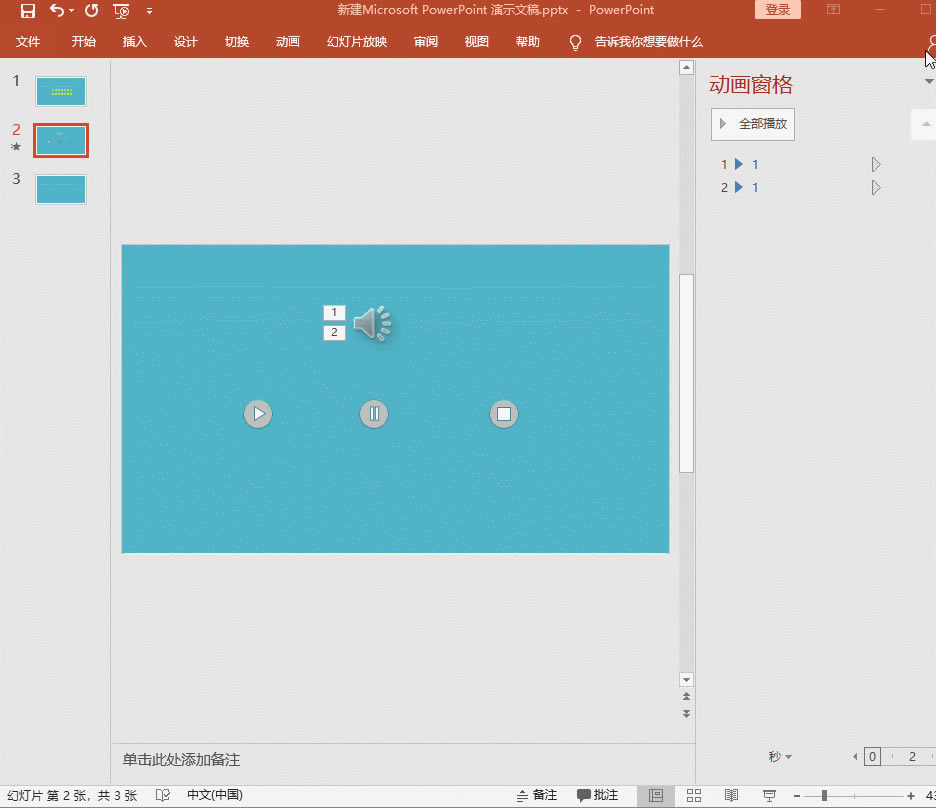Toggle the 备注 notes pane

coord(536,795)
